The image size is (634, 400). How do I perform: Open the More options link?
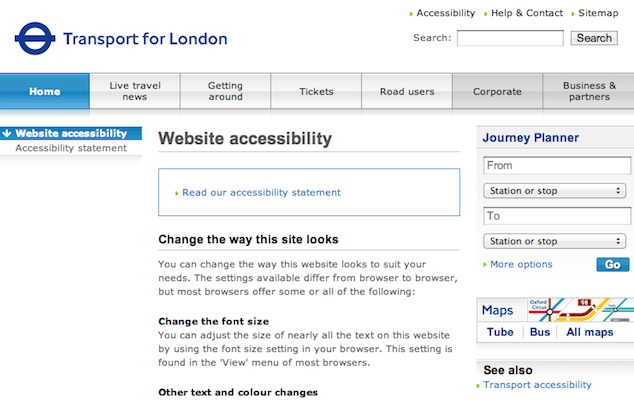pos(521,264)
